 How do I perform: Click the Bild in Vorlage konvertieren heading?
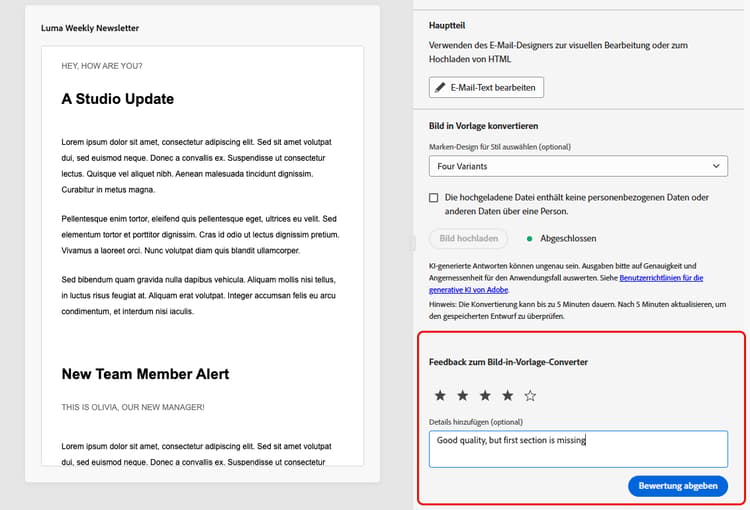tap(484, 126)
